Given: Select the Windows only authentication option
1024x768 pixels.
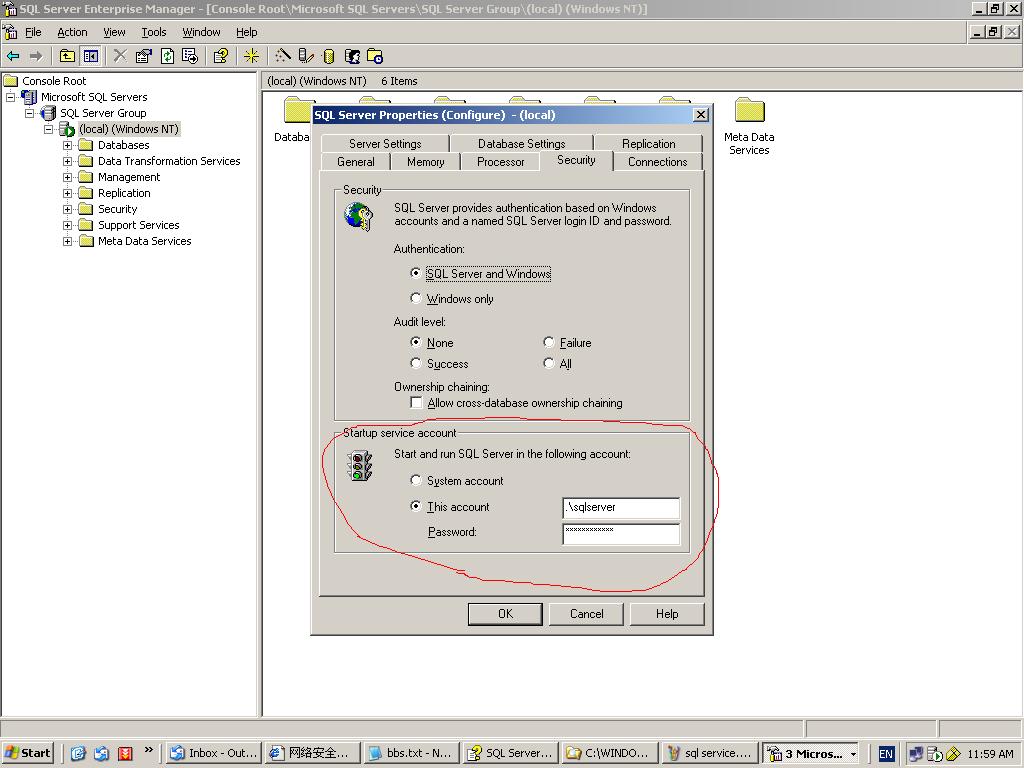Looking at the screenshot, I should (x=416, y=298).
